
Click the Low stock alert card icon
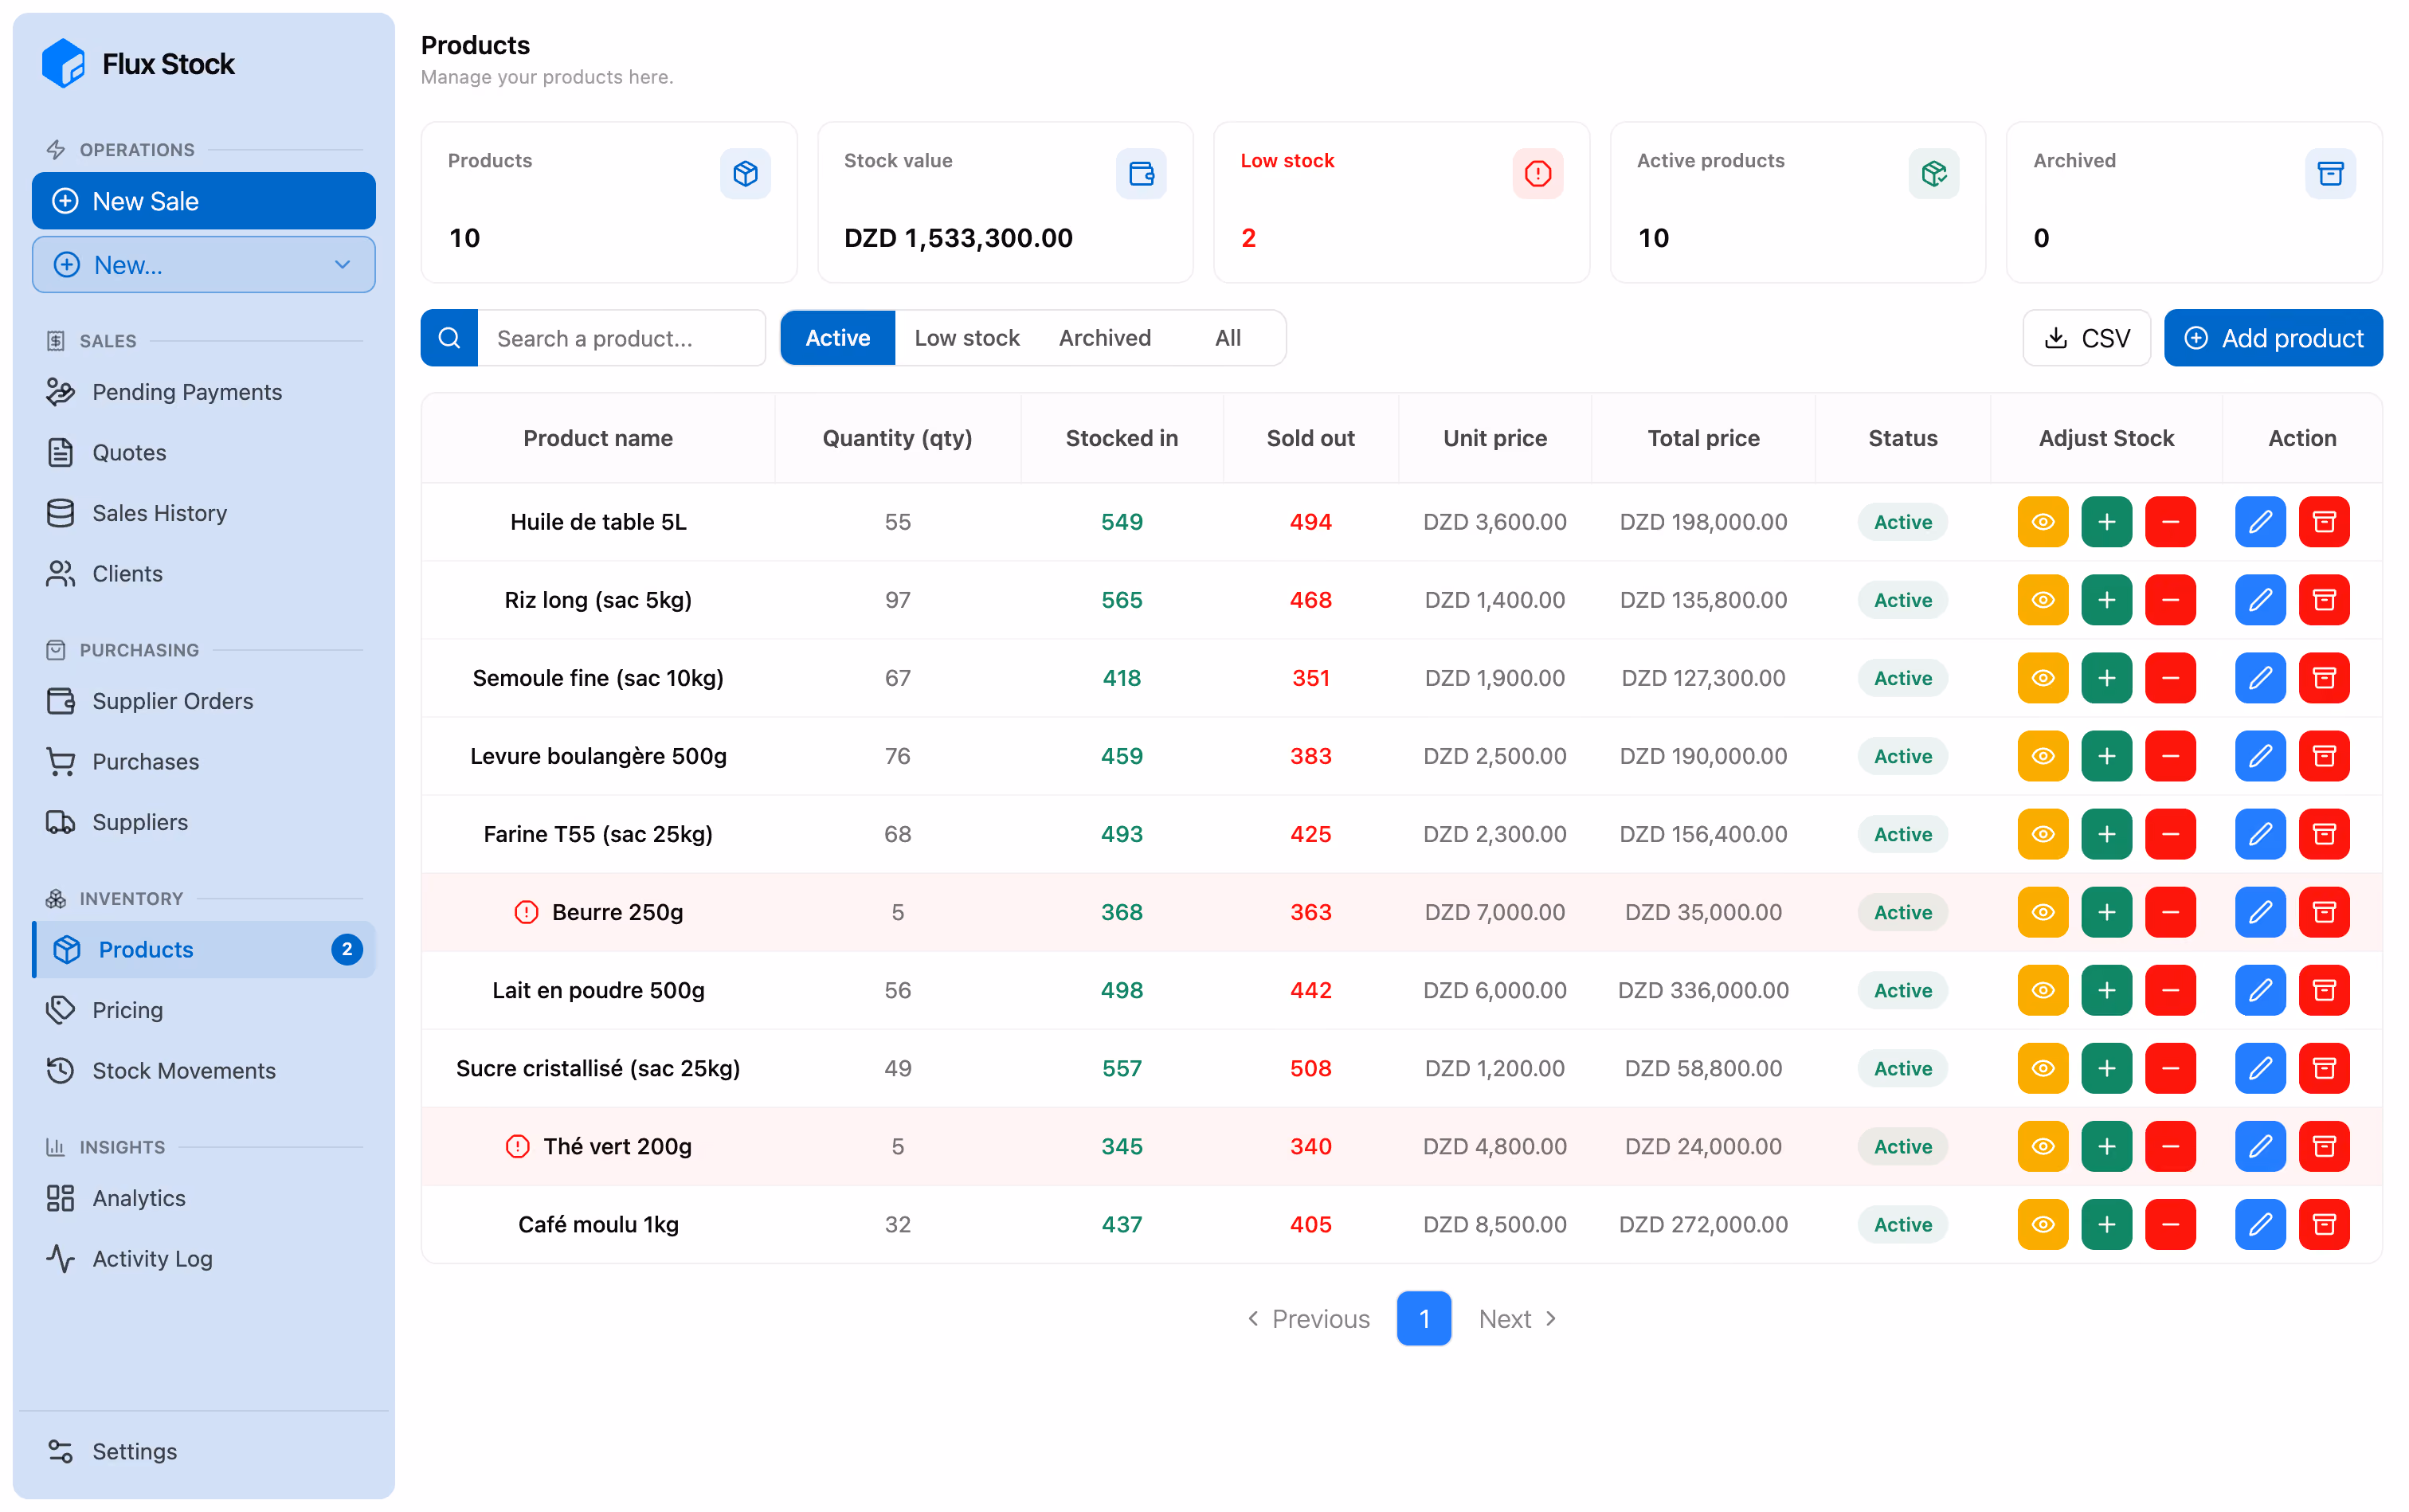point(1537,174)
